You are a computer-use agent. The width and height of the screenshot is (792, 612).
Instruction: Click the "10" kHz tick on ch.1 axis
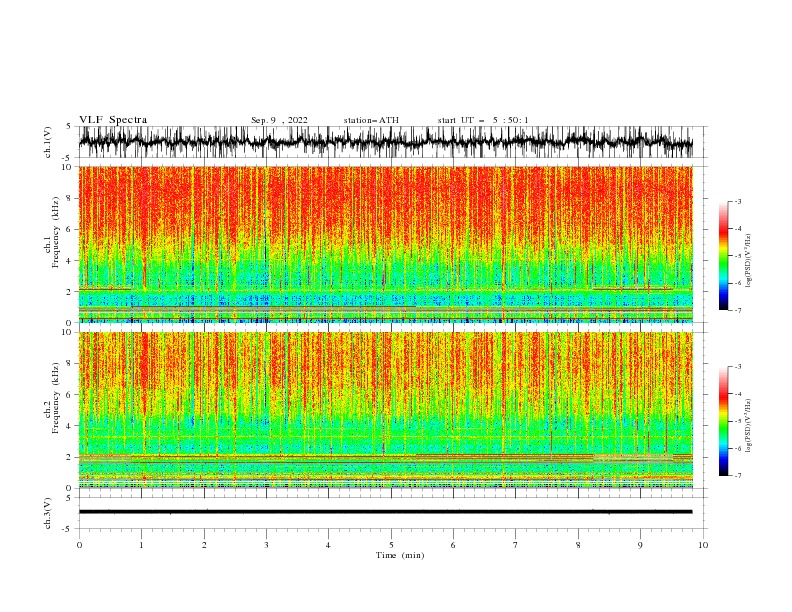click(67, 167)
